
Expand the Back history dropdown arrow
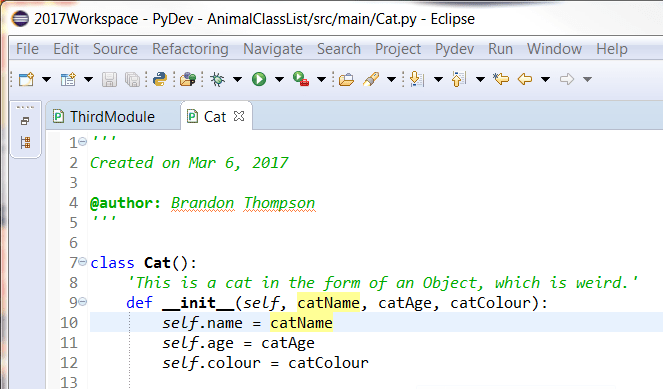545,79
